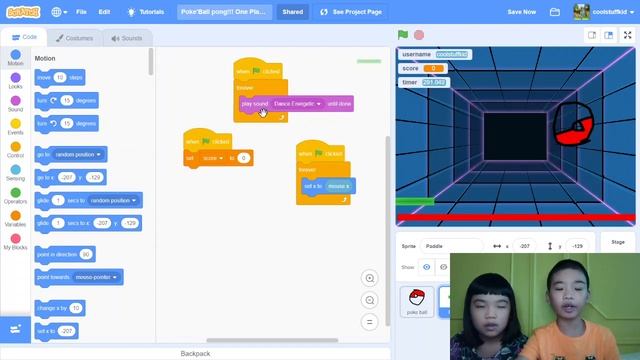Click the Shared button
This screenshot has width=640, height=360.
[x=293, y=12]
